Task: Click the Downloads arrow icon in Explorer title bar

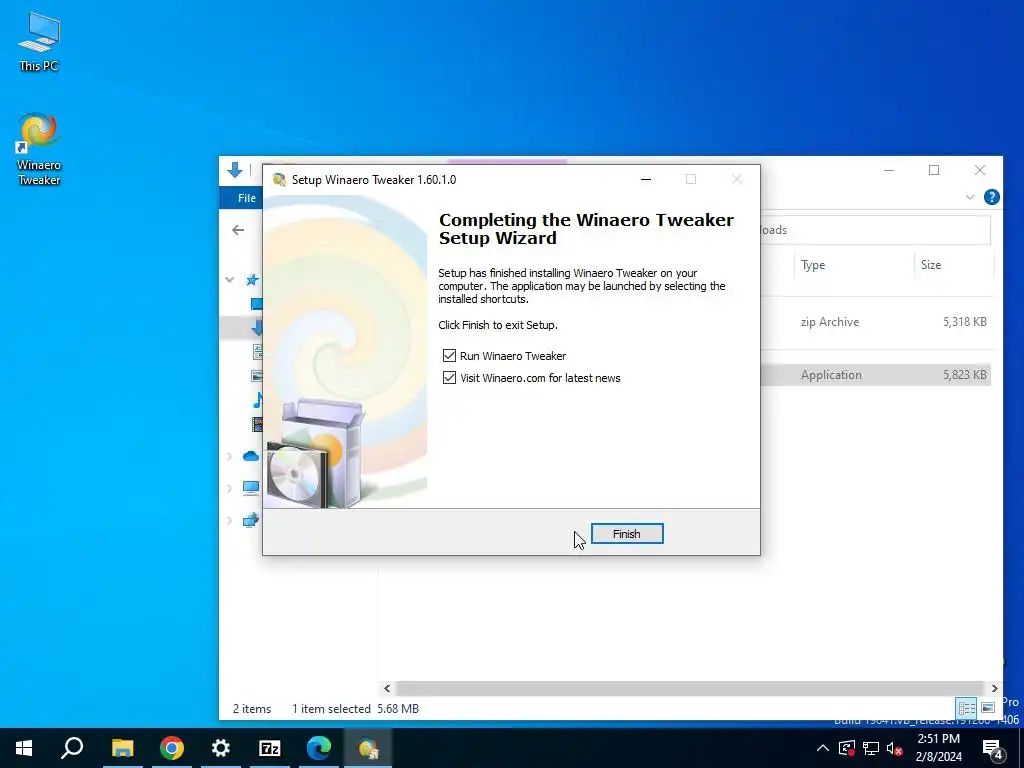Action: click(235, 170)
